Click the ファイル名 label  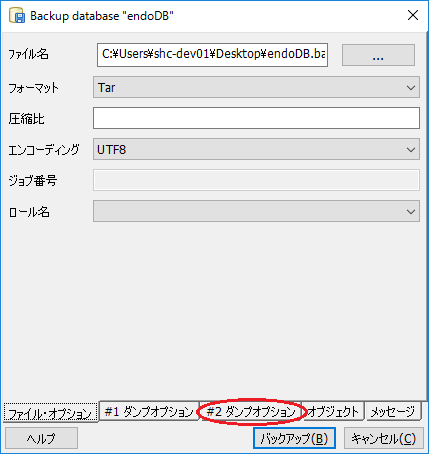tap(28, 54)
